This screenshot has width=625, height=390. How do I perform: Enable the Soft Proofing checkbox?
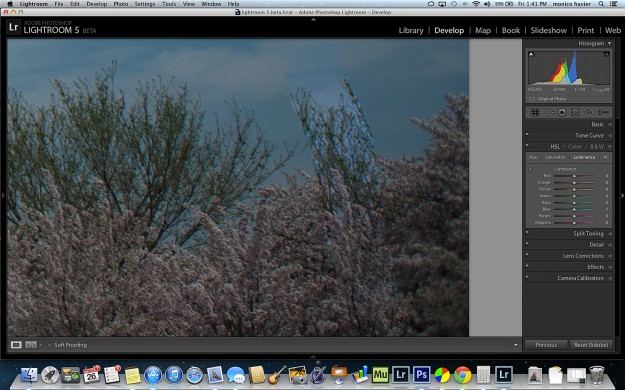50,345
